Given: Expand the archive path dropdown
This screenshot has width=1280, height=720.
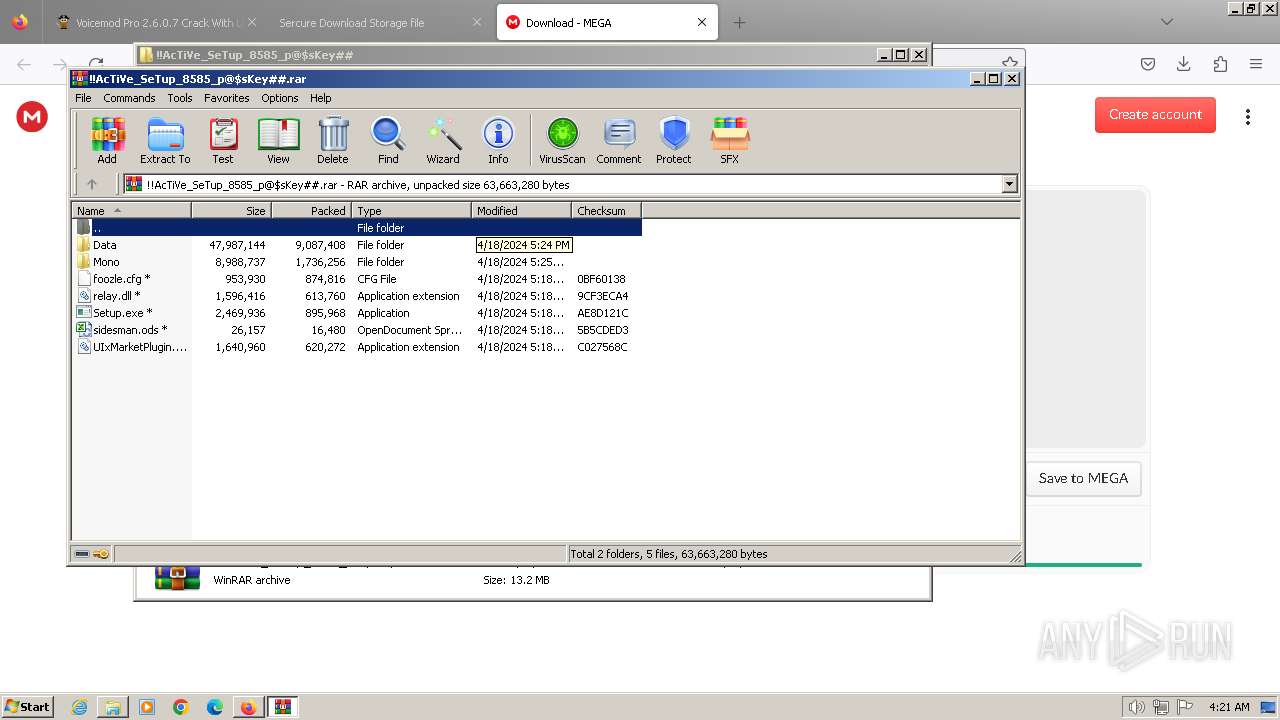Looking at the screenshot, I should pyautogui.click(x=1009, y=184).
